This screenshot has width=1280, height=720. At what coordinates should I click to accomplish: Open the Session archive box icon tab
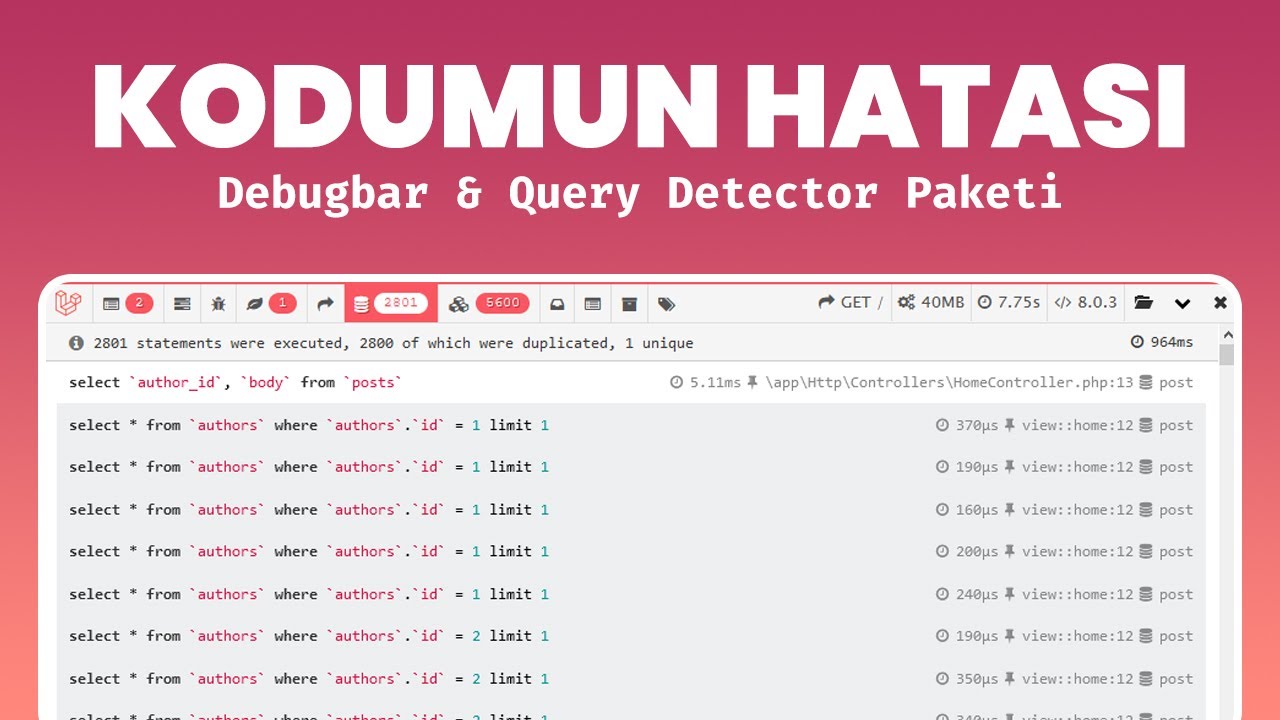(629, 303)
